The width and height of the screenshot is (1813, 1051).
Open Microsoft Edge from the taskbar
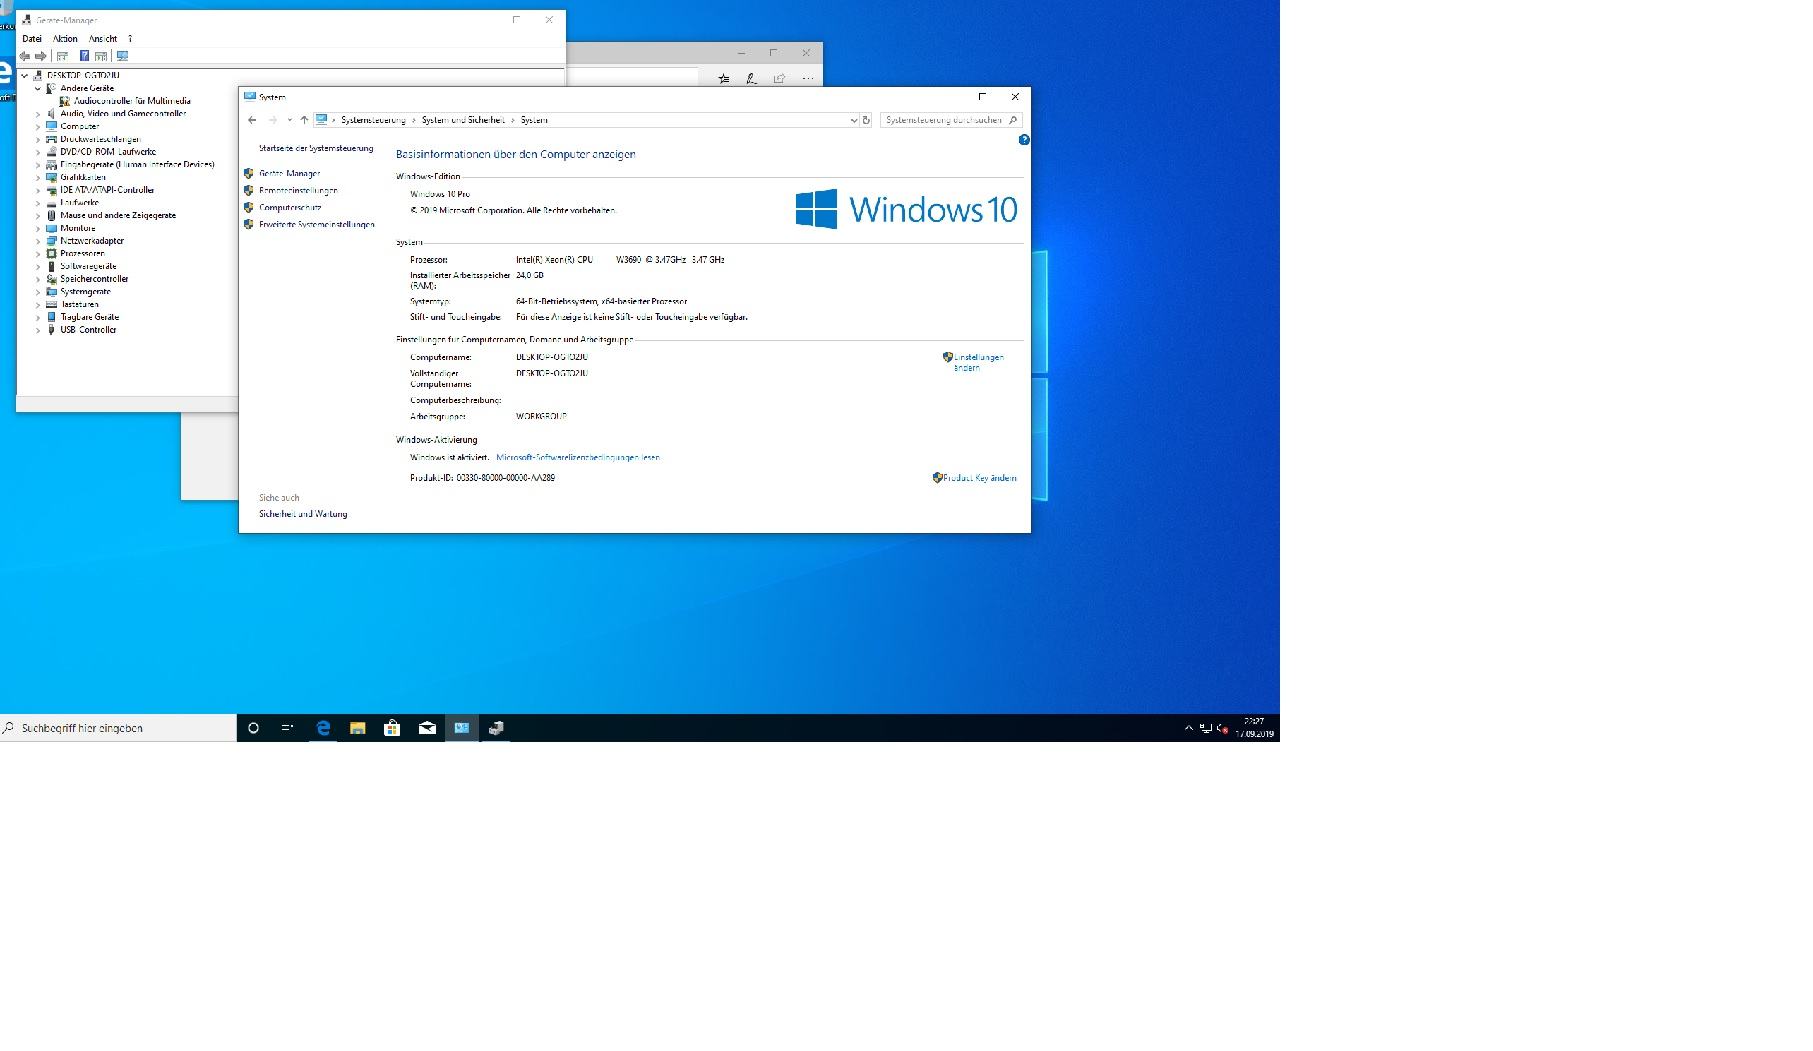[323, 728]
